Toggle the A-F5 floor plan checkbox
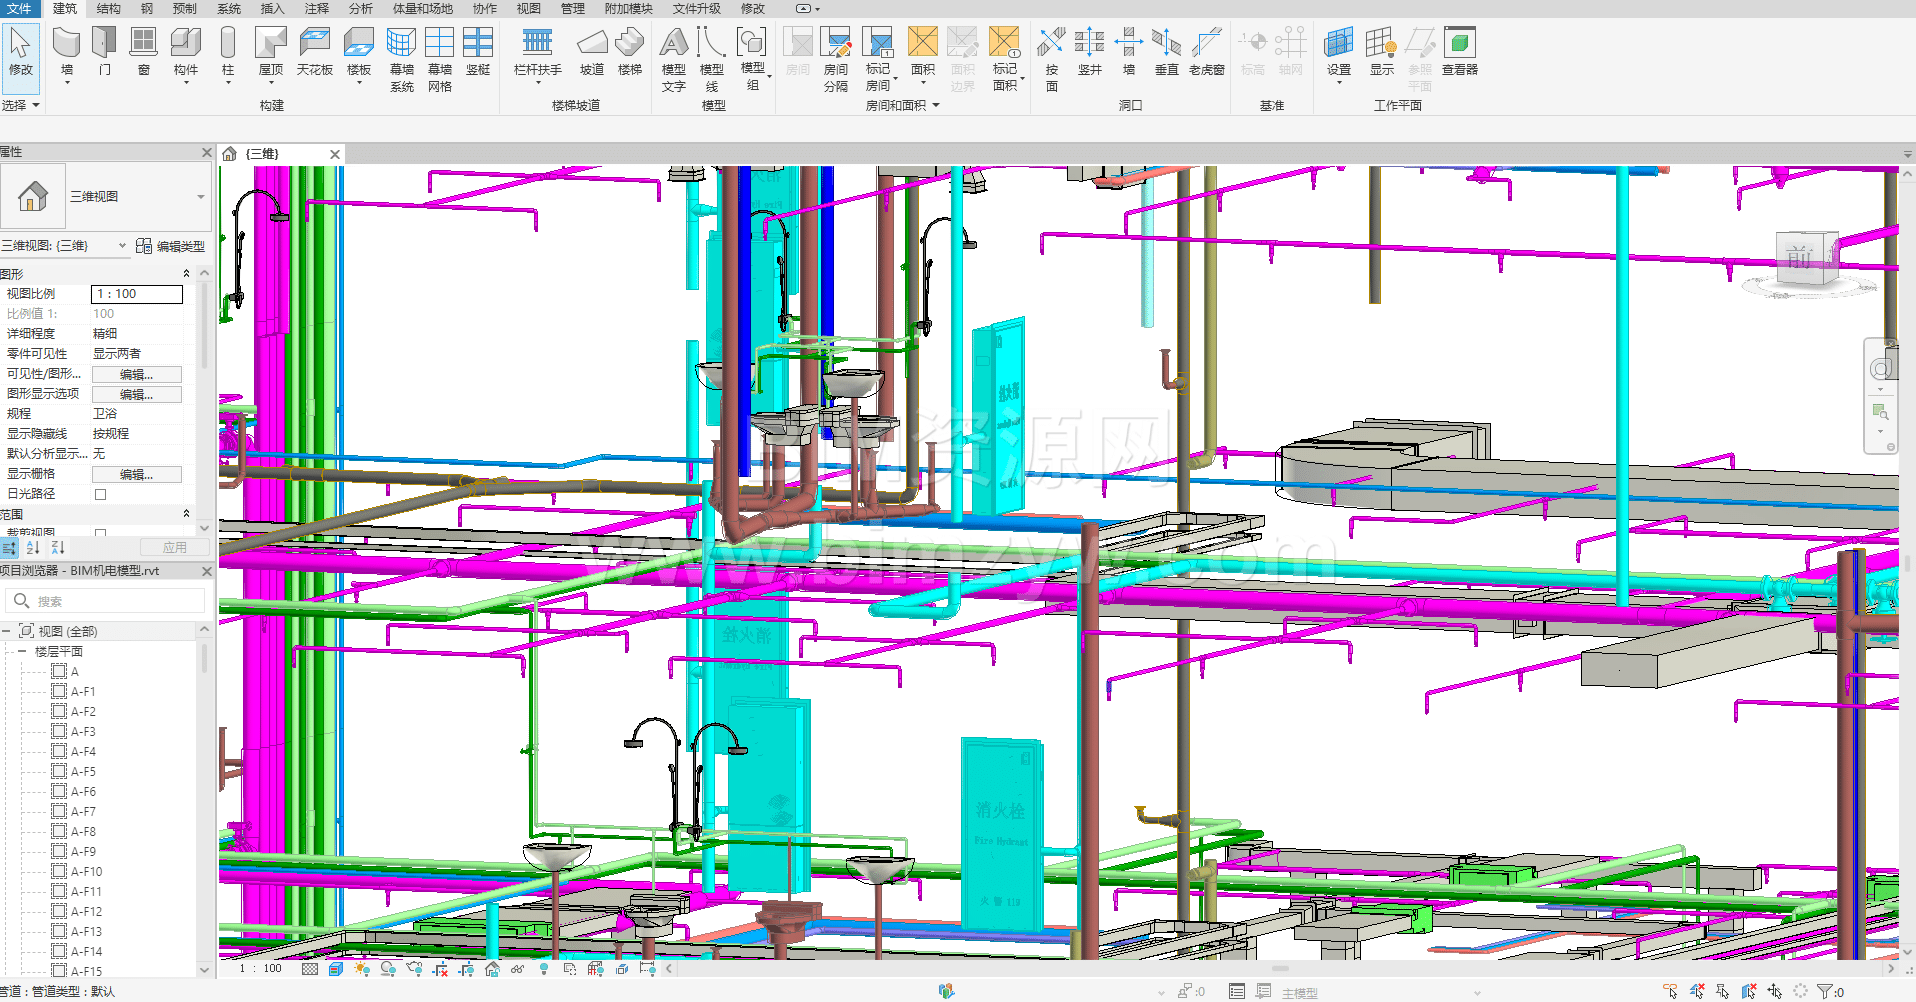 (x=59, y=772)
